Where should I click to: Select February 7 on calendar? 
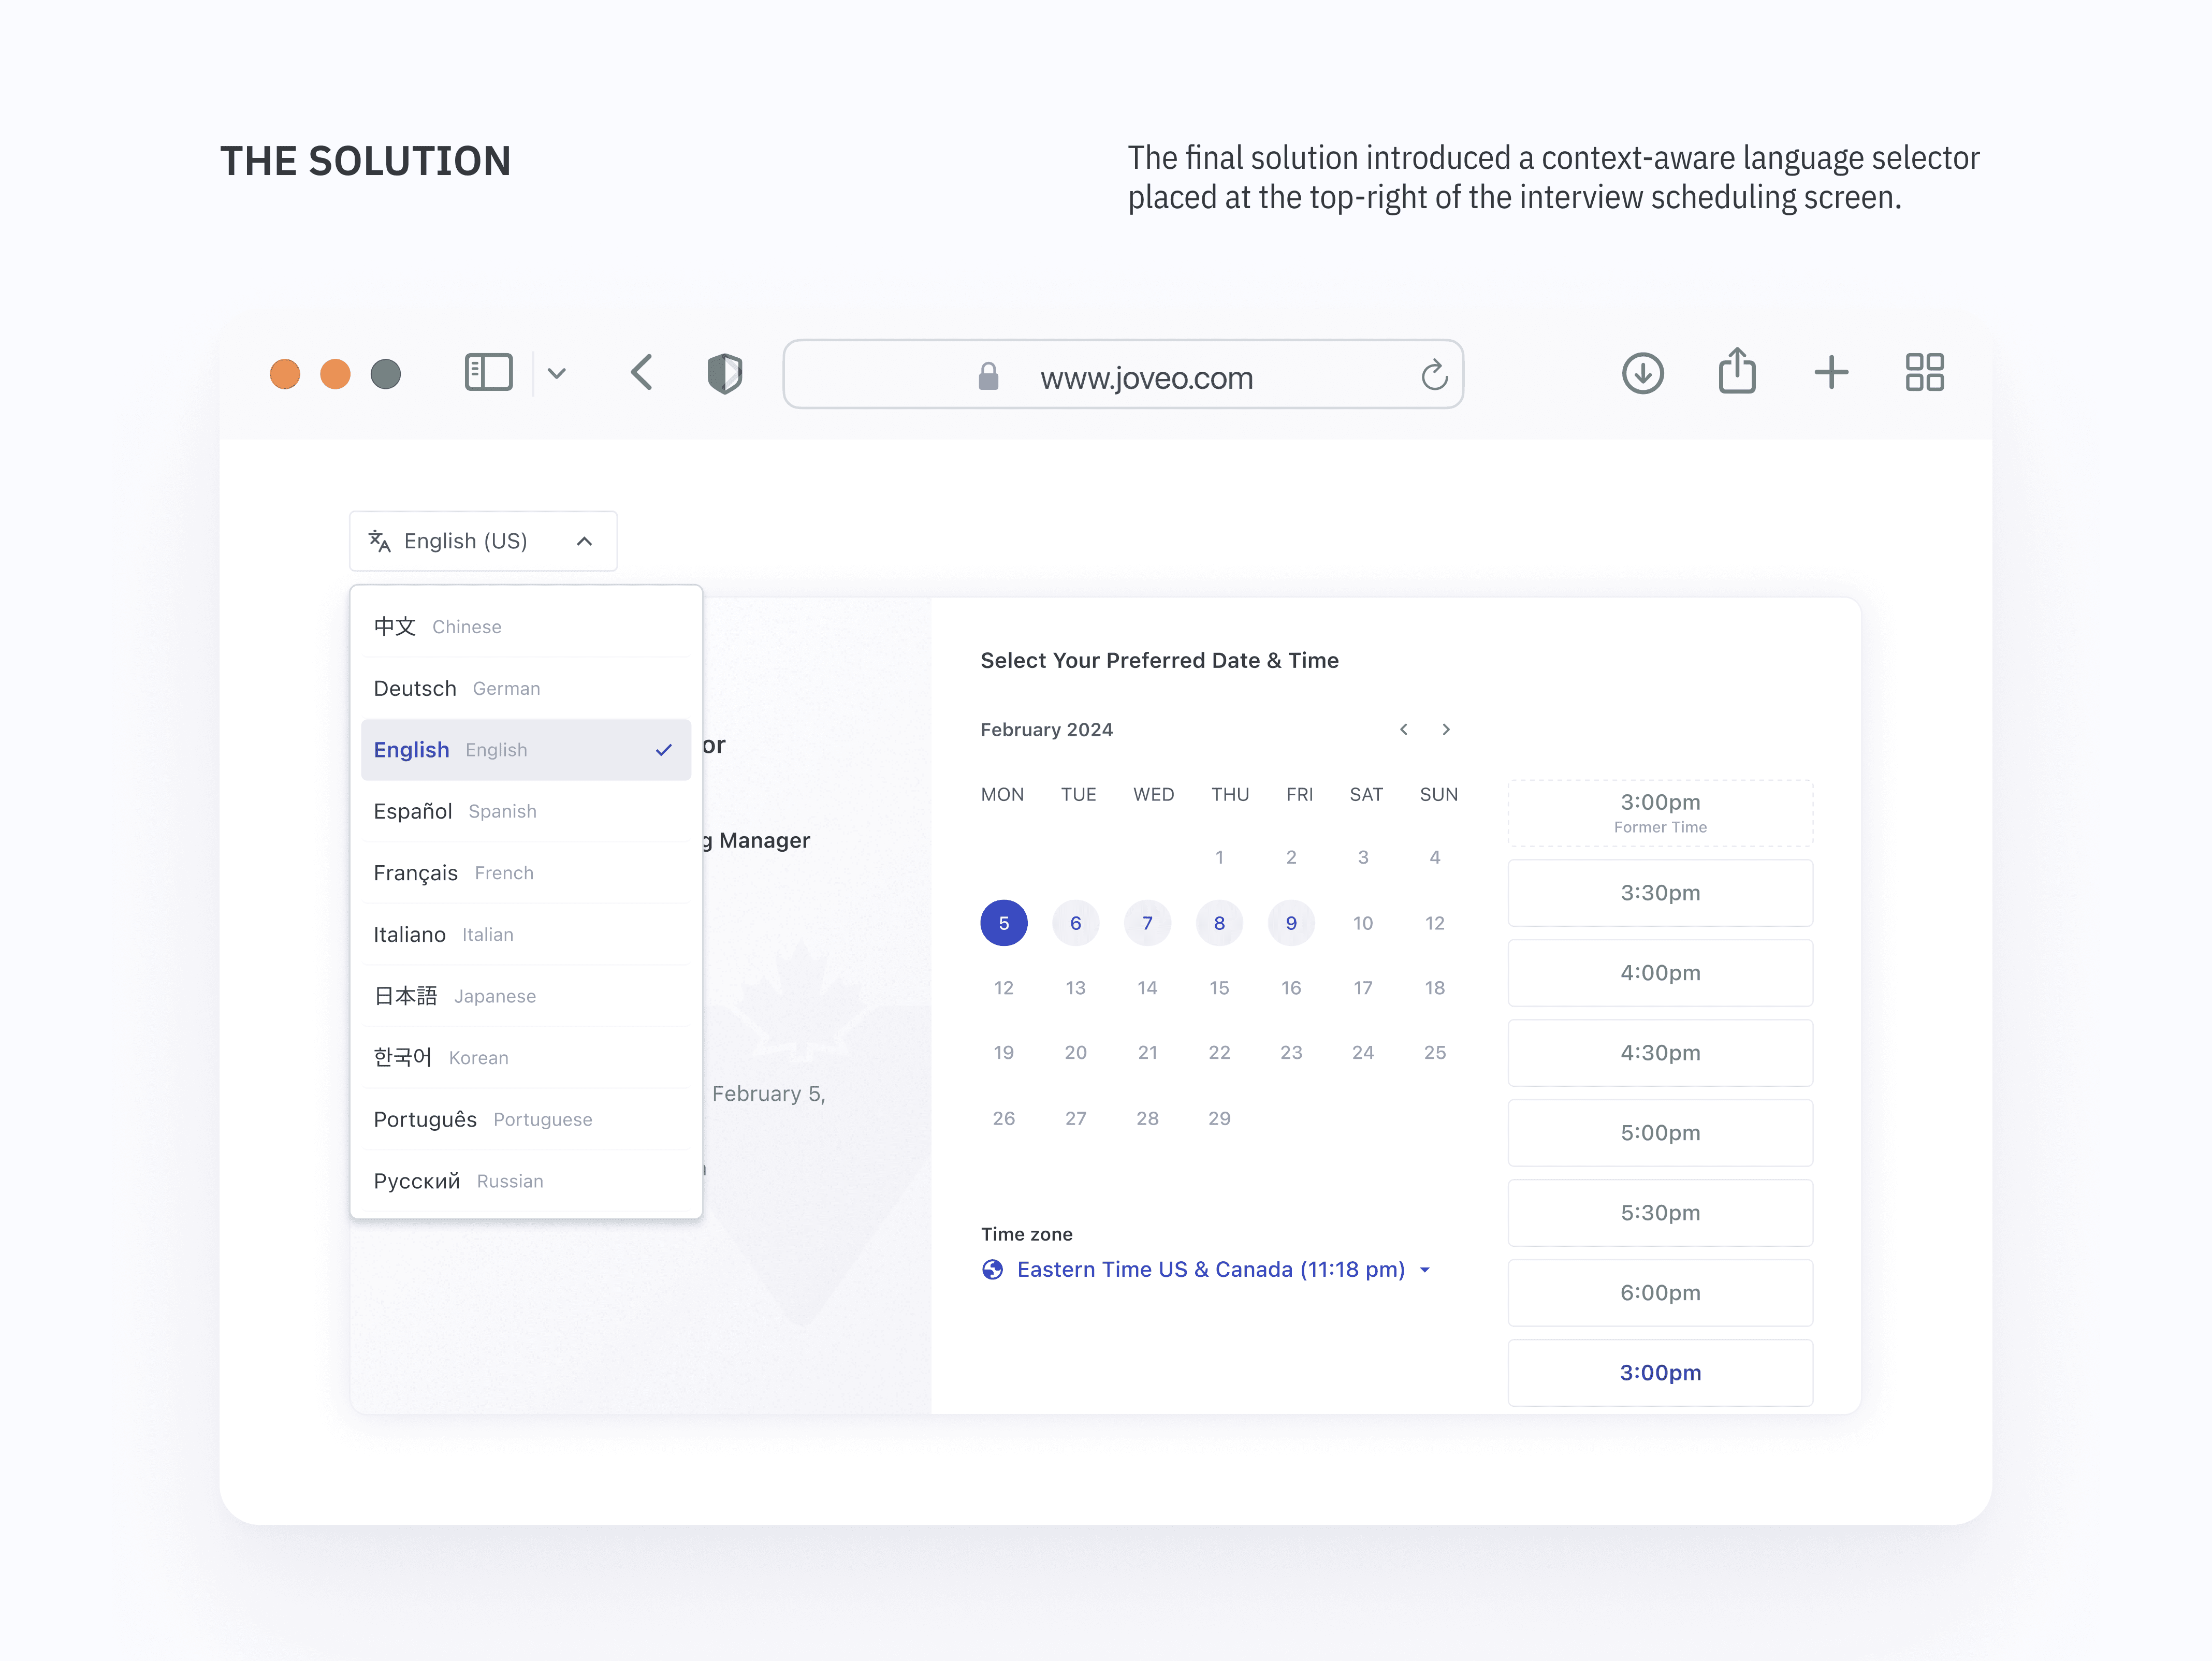tap(1147, 923)
